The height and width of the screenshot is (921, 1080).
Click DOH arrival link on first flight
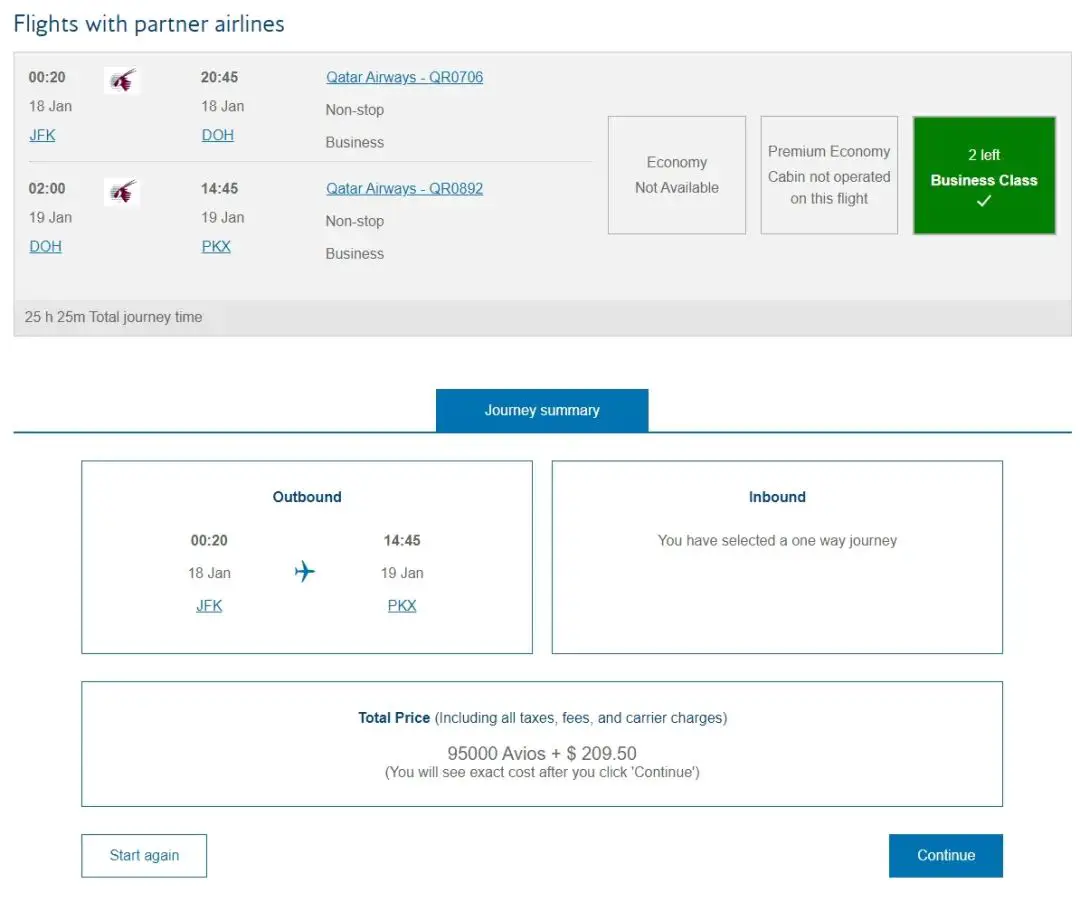pyautogui.click(x=217, y=135)
